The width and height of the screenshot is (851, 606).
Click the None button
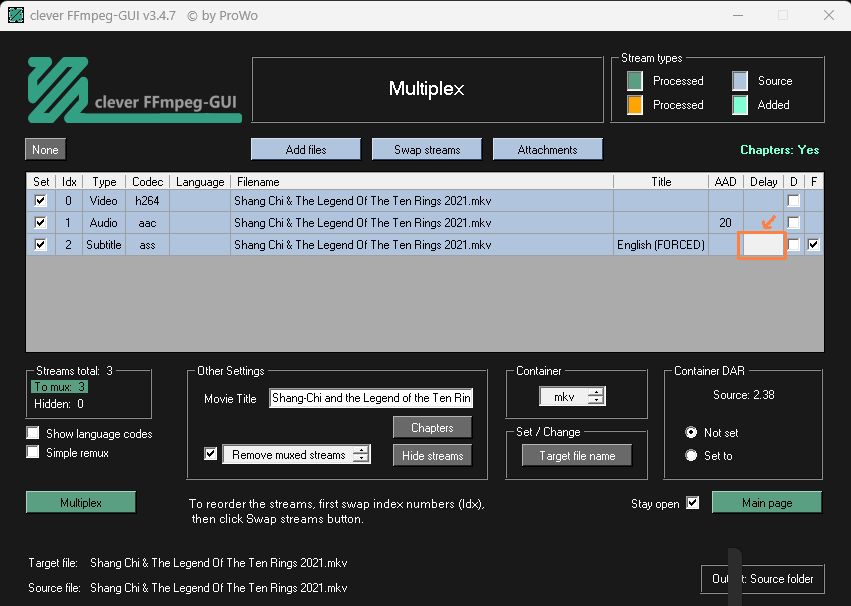pyautogui.click(x=45, y=149)
